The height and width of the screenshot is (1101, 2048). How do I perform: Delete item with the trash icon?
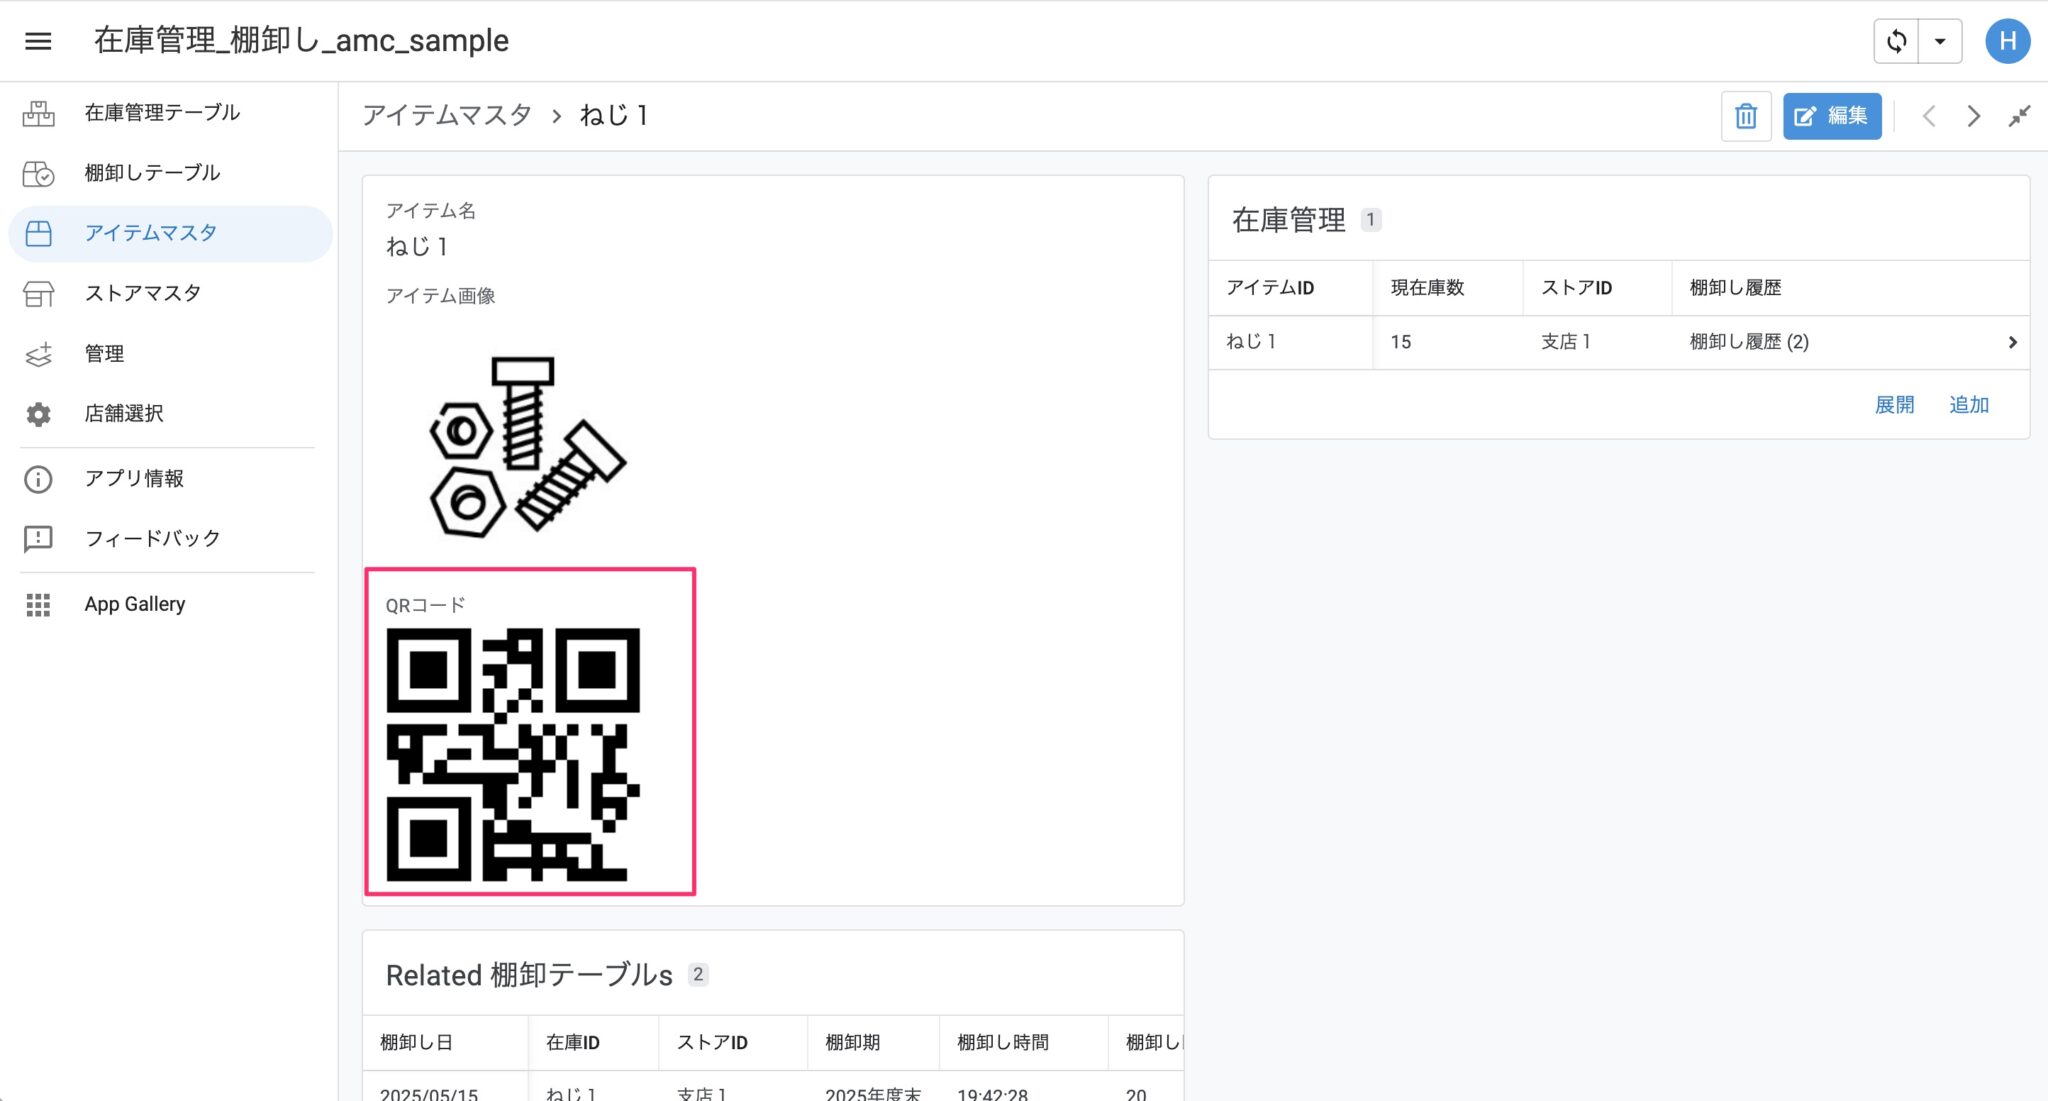1746,116
